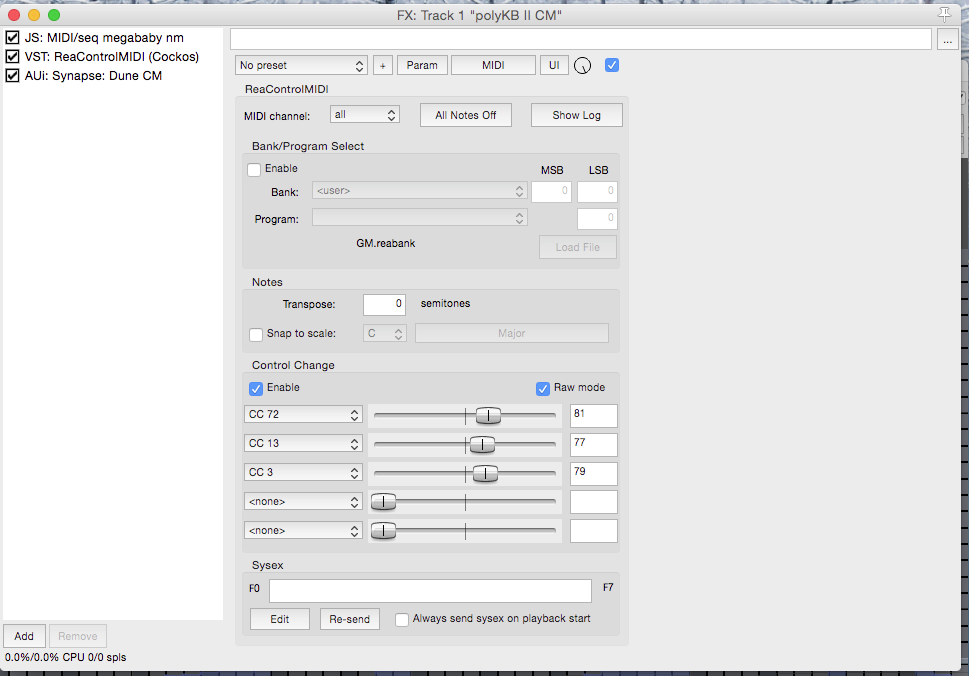The width and height of the screenshot is (969, 676).
Task: Uncheck JS: MIDI/seq megababy nm plugin
Action: click(x=12, y=38)
